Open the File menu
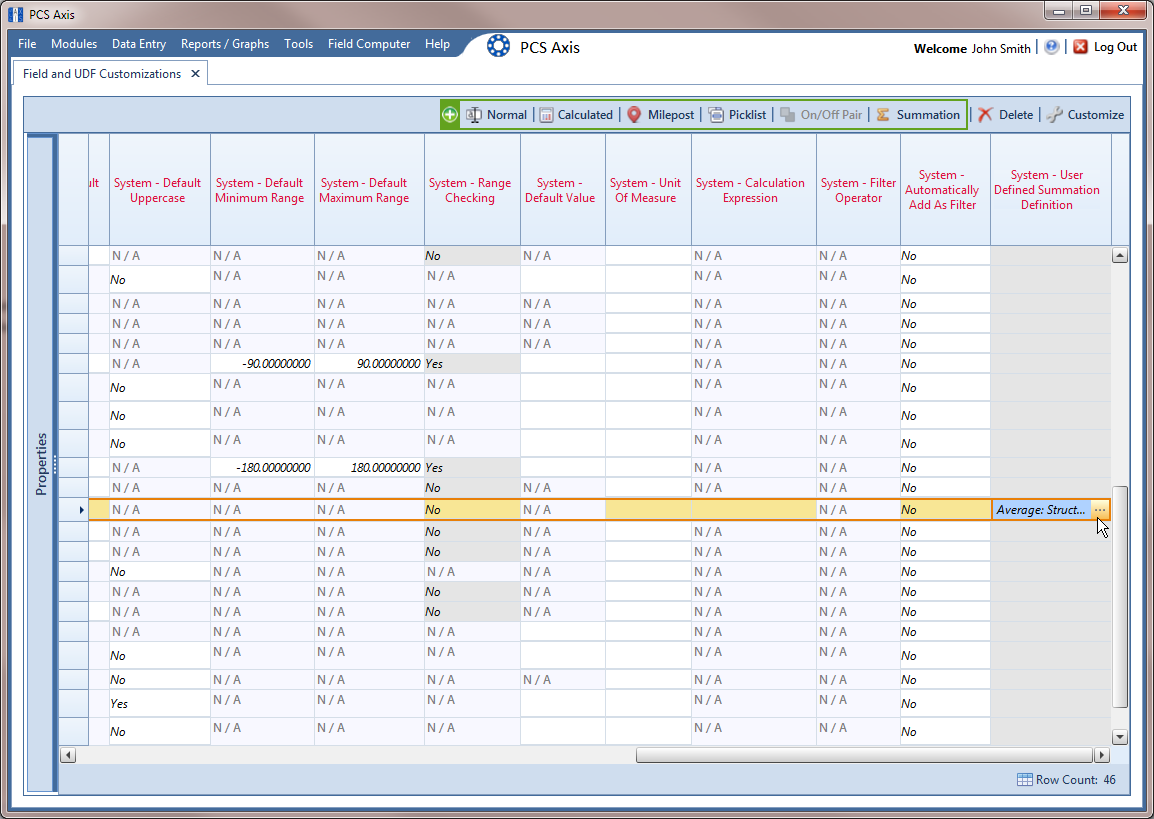 click(x=27, y=44)
